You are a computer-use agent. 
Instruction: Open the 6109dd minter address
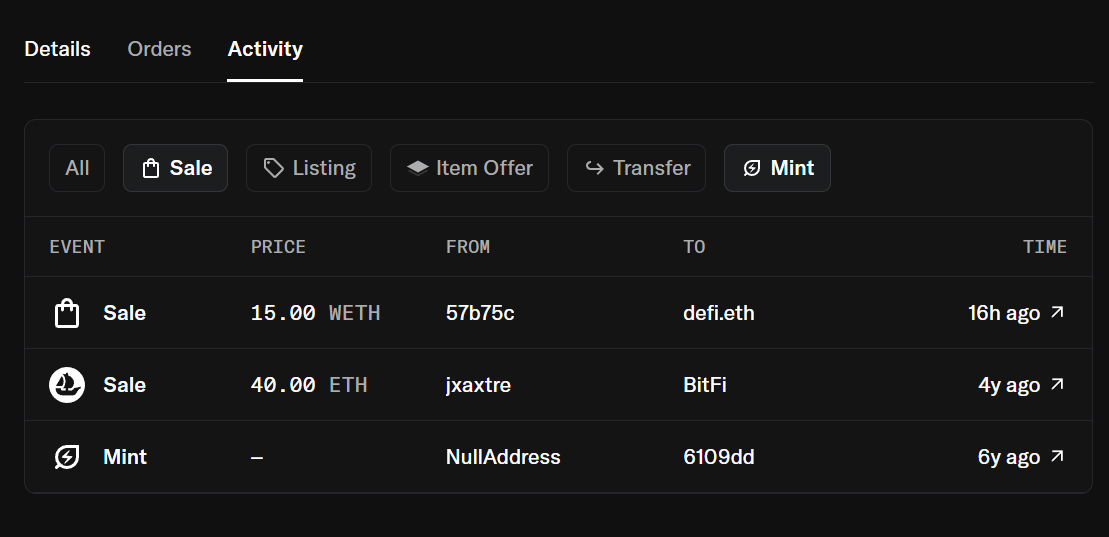718,457
